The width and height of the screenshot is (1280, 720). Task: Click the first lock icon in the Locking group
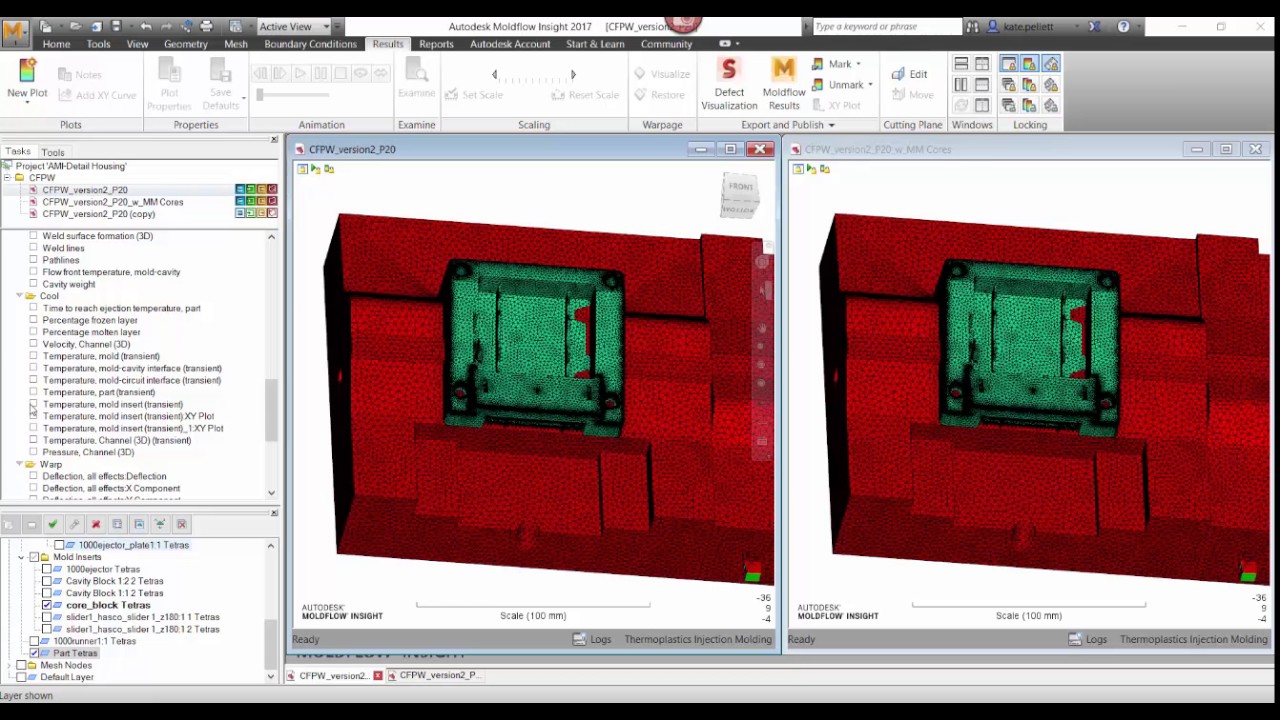pos(1008,65)
